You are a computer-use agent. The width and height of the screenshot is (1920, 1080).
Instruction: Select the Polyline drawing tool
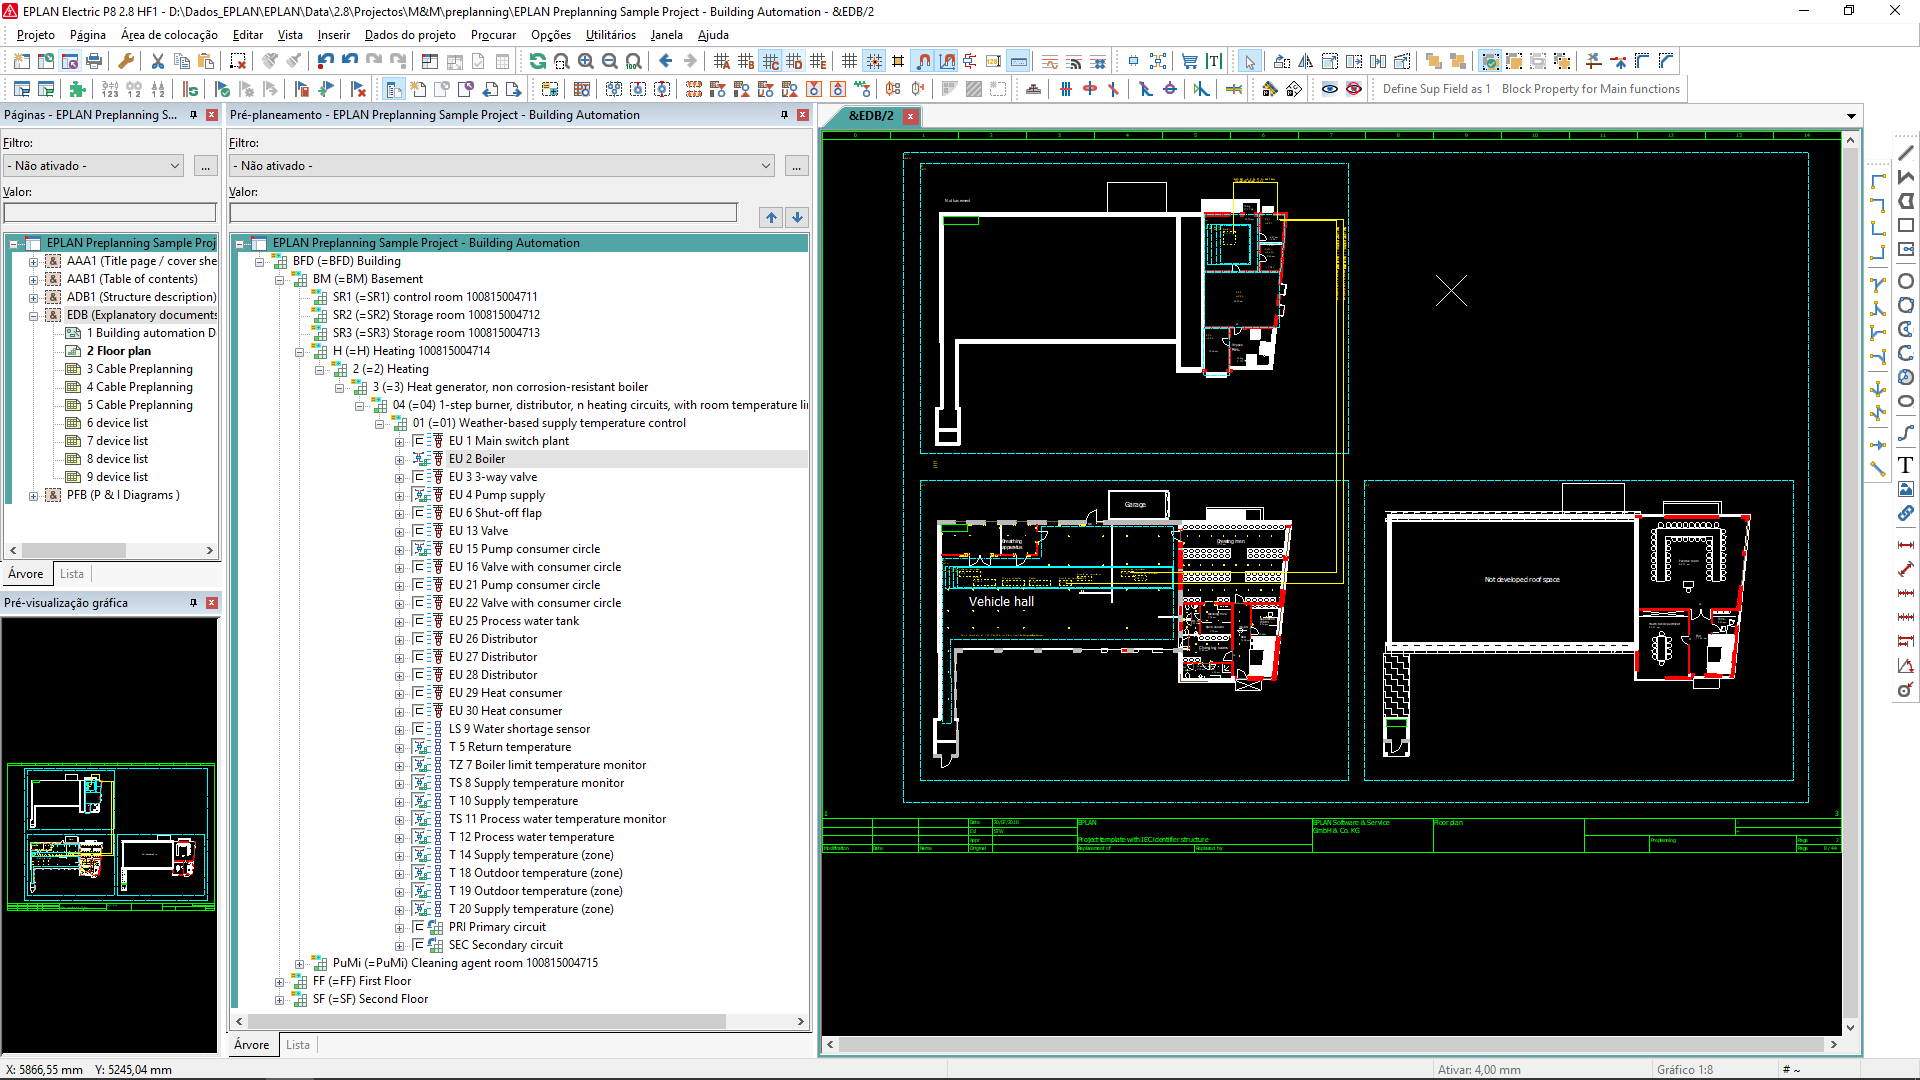pos(1906,177)
